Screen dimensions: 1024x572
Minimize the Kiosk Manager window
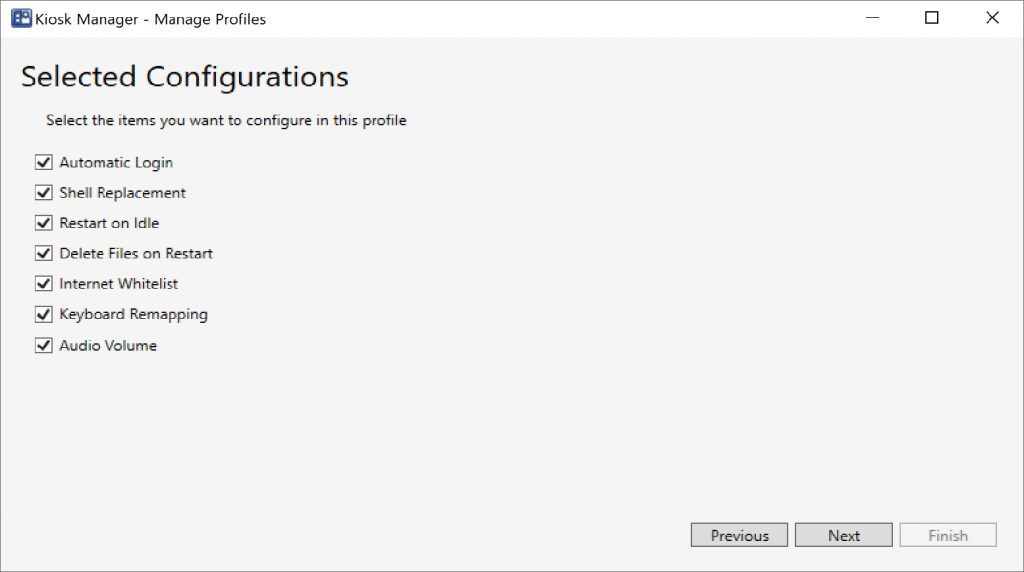pos(871,18)
